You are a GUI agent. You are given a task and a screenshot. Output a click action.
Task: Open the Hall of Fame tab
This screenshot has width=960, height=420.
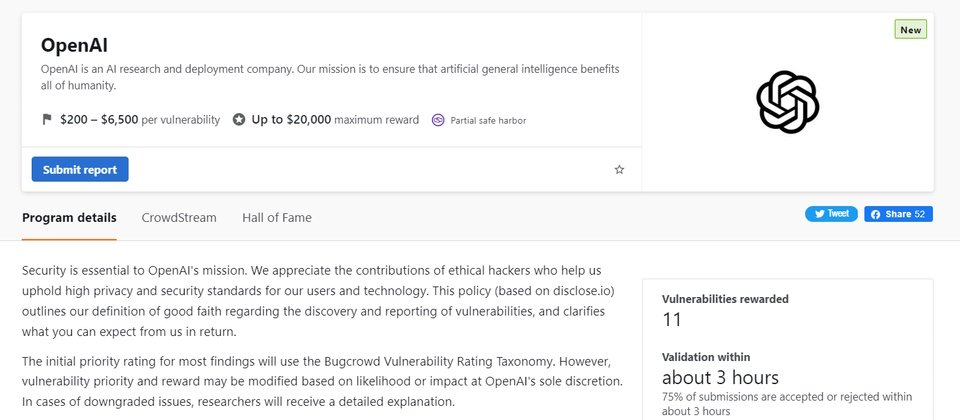click(277, 218)
